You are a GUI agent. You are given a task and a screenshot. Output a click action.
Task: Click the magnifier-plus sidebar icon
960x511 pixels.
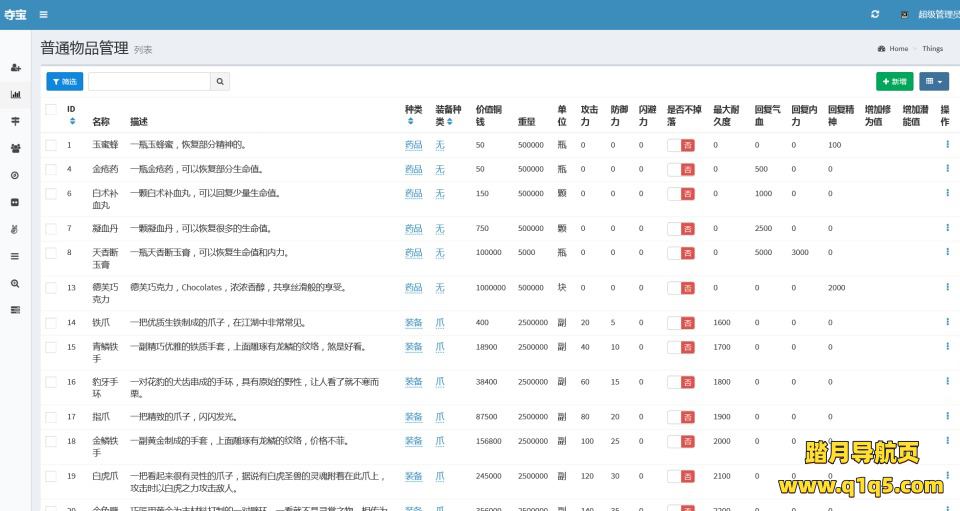coord(15,283)
